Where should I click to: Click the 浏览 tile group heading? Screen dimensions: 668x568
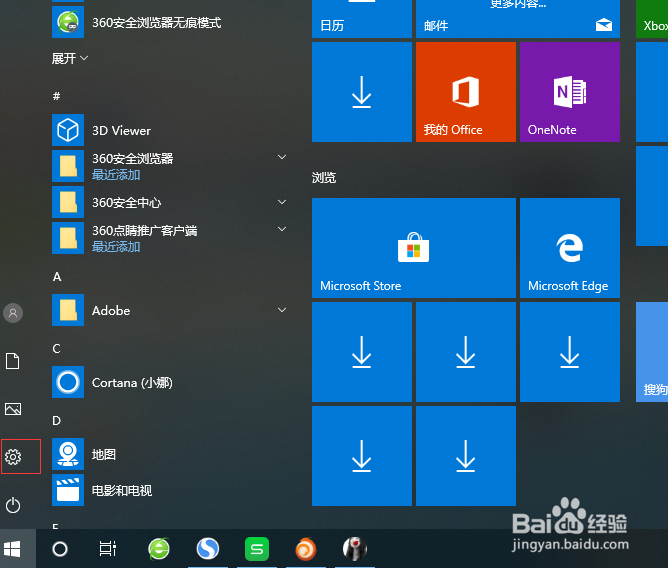point(324,178)
